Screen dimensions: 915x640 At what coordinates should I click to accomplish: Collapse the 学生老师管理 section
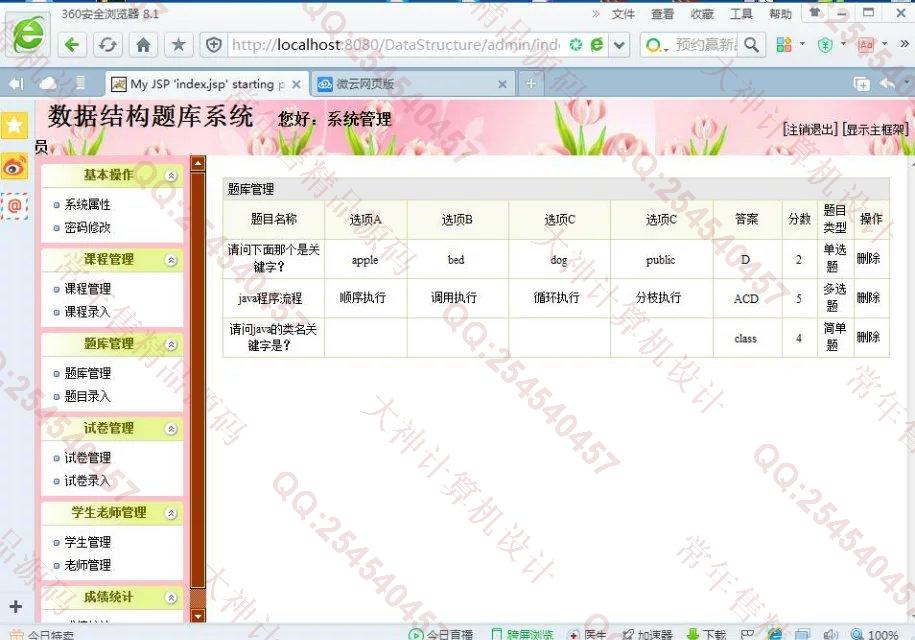click(x=171, y=513)
